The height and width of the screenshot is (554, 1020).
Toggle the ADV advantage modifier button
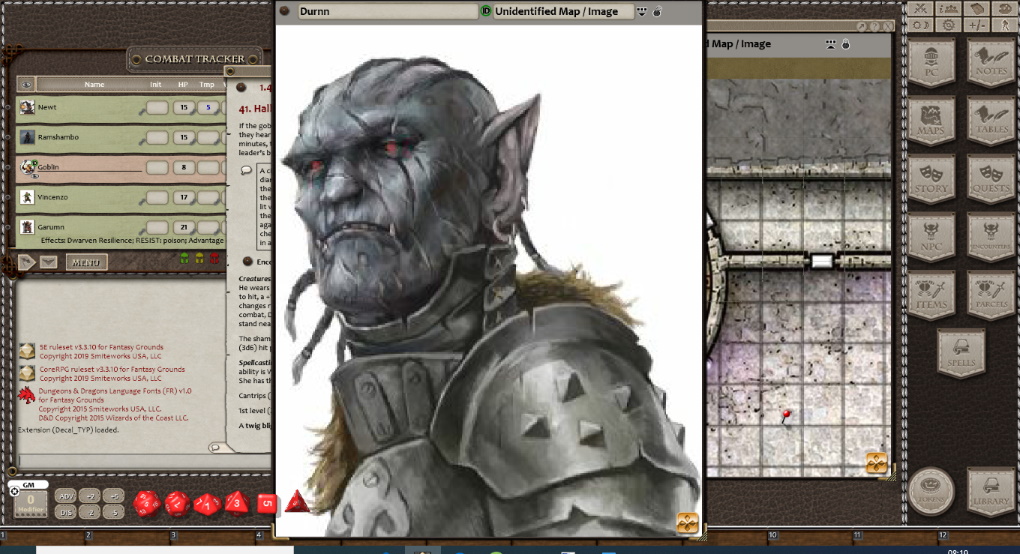[x=66, y=496]
